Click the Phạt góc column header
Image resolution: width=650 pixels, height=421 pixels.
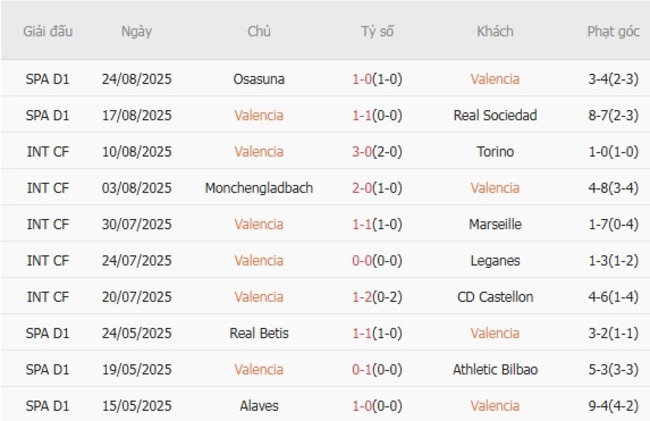[x=613, y=31]
